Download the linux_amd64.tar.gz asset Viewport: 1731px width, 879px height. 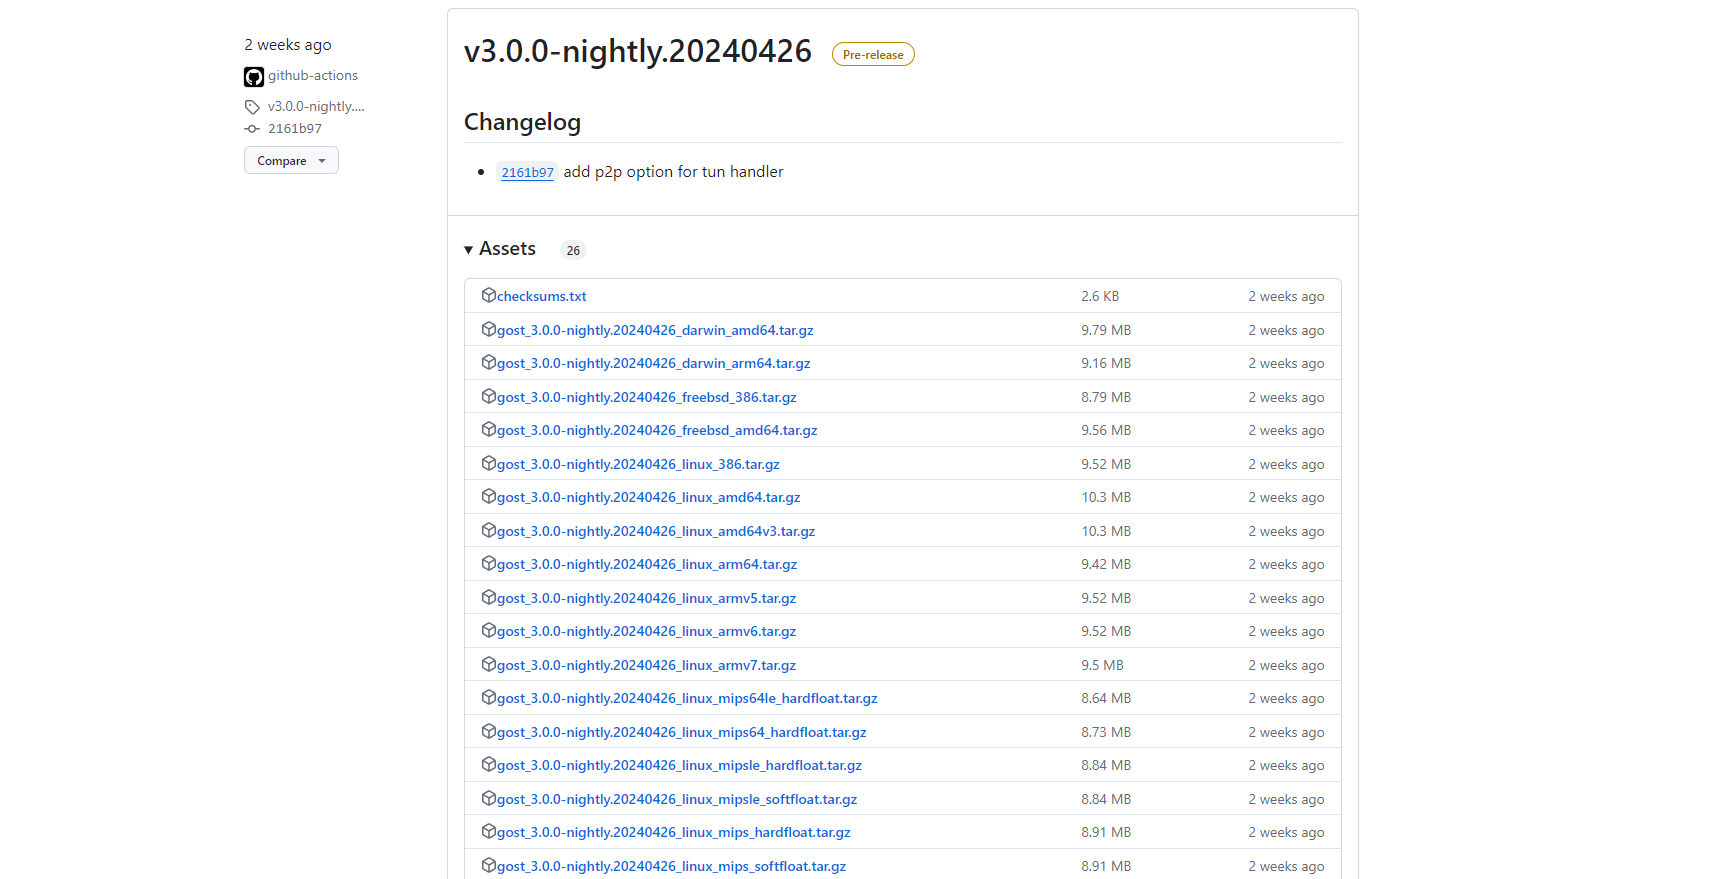[x=649, y=498]
